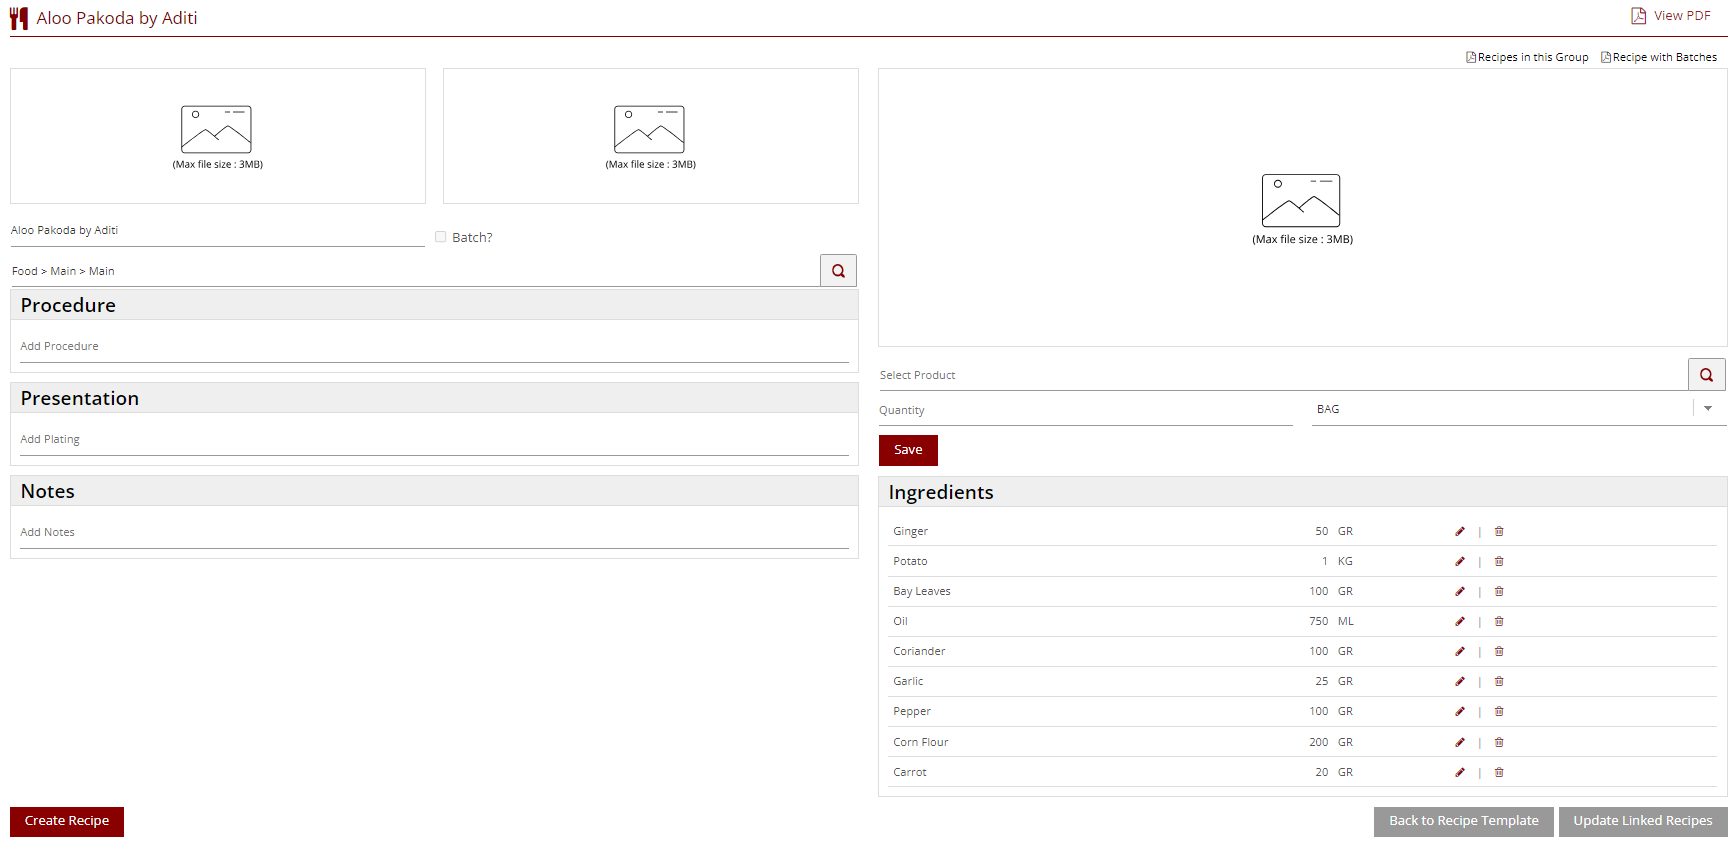The height and width of the screenshot is (844, 1735).
Task: Click the View PDF icon
Action: pyautogui.click(x=1638, y=16)
